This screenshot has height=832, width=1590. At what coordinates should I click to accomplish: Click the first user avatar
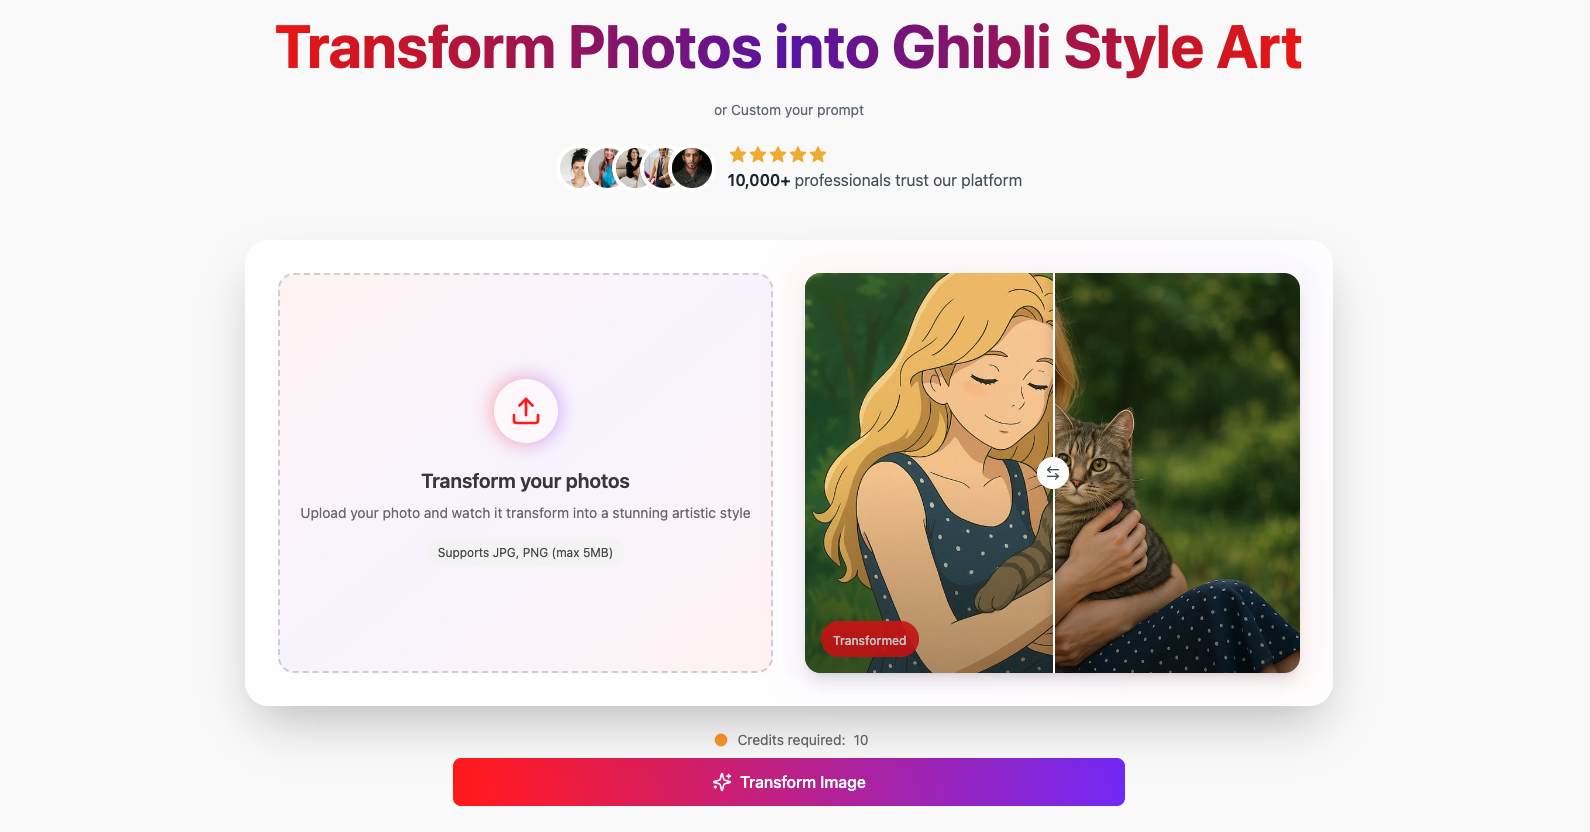(578, 168)
